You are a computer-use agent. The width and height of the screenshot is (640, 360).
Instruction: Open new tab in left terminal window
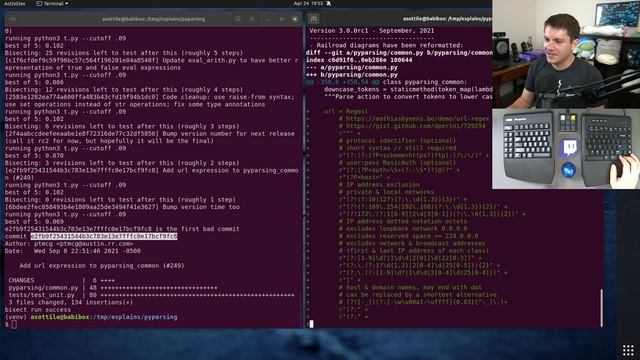(13, 19)
